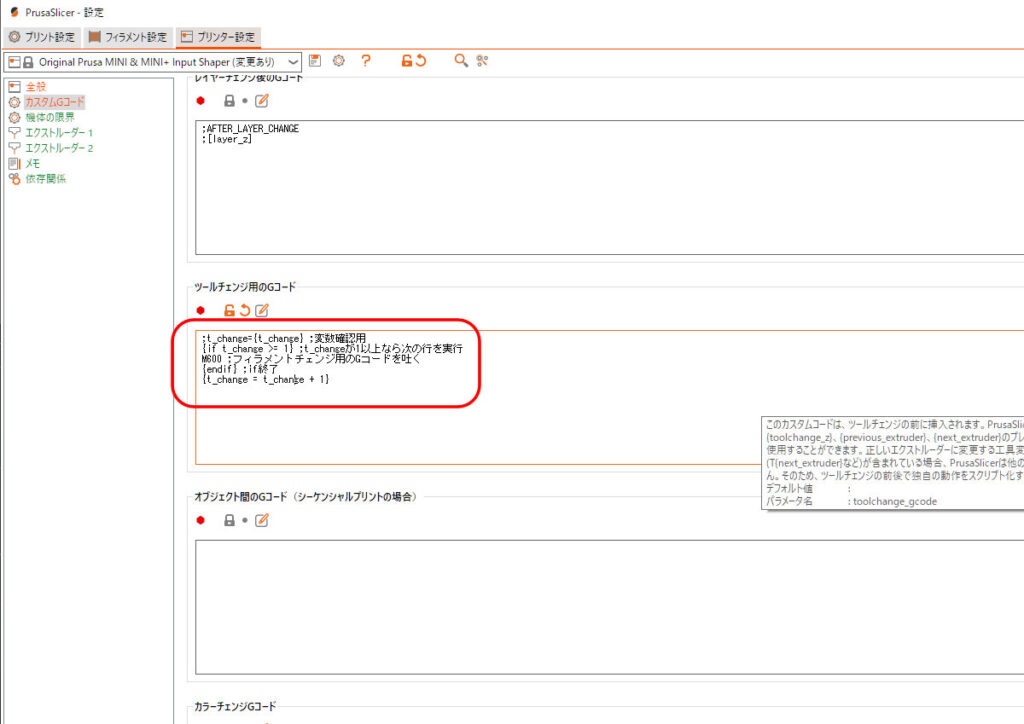Click the {endif} ;if終了 line
This screenshot has height=724, width=1024.
pos(240,369)
